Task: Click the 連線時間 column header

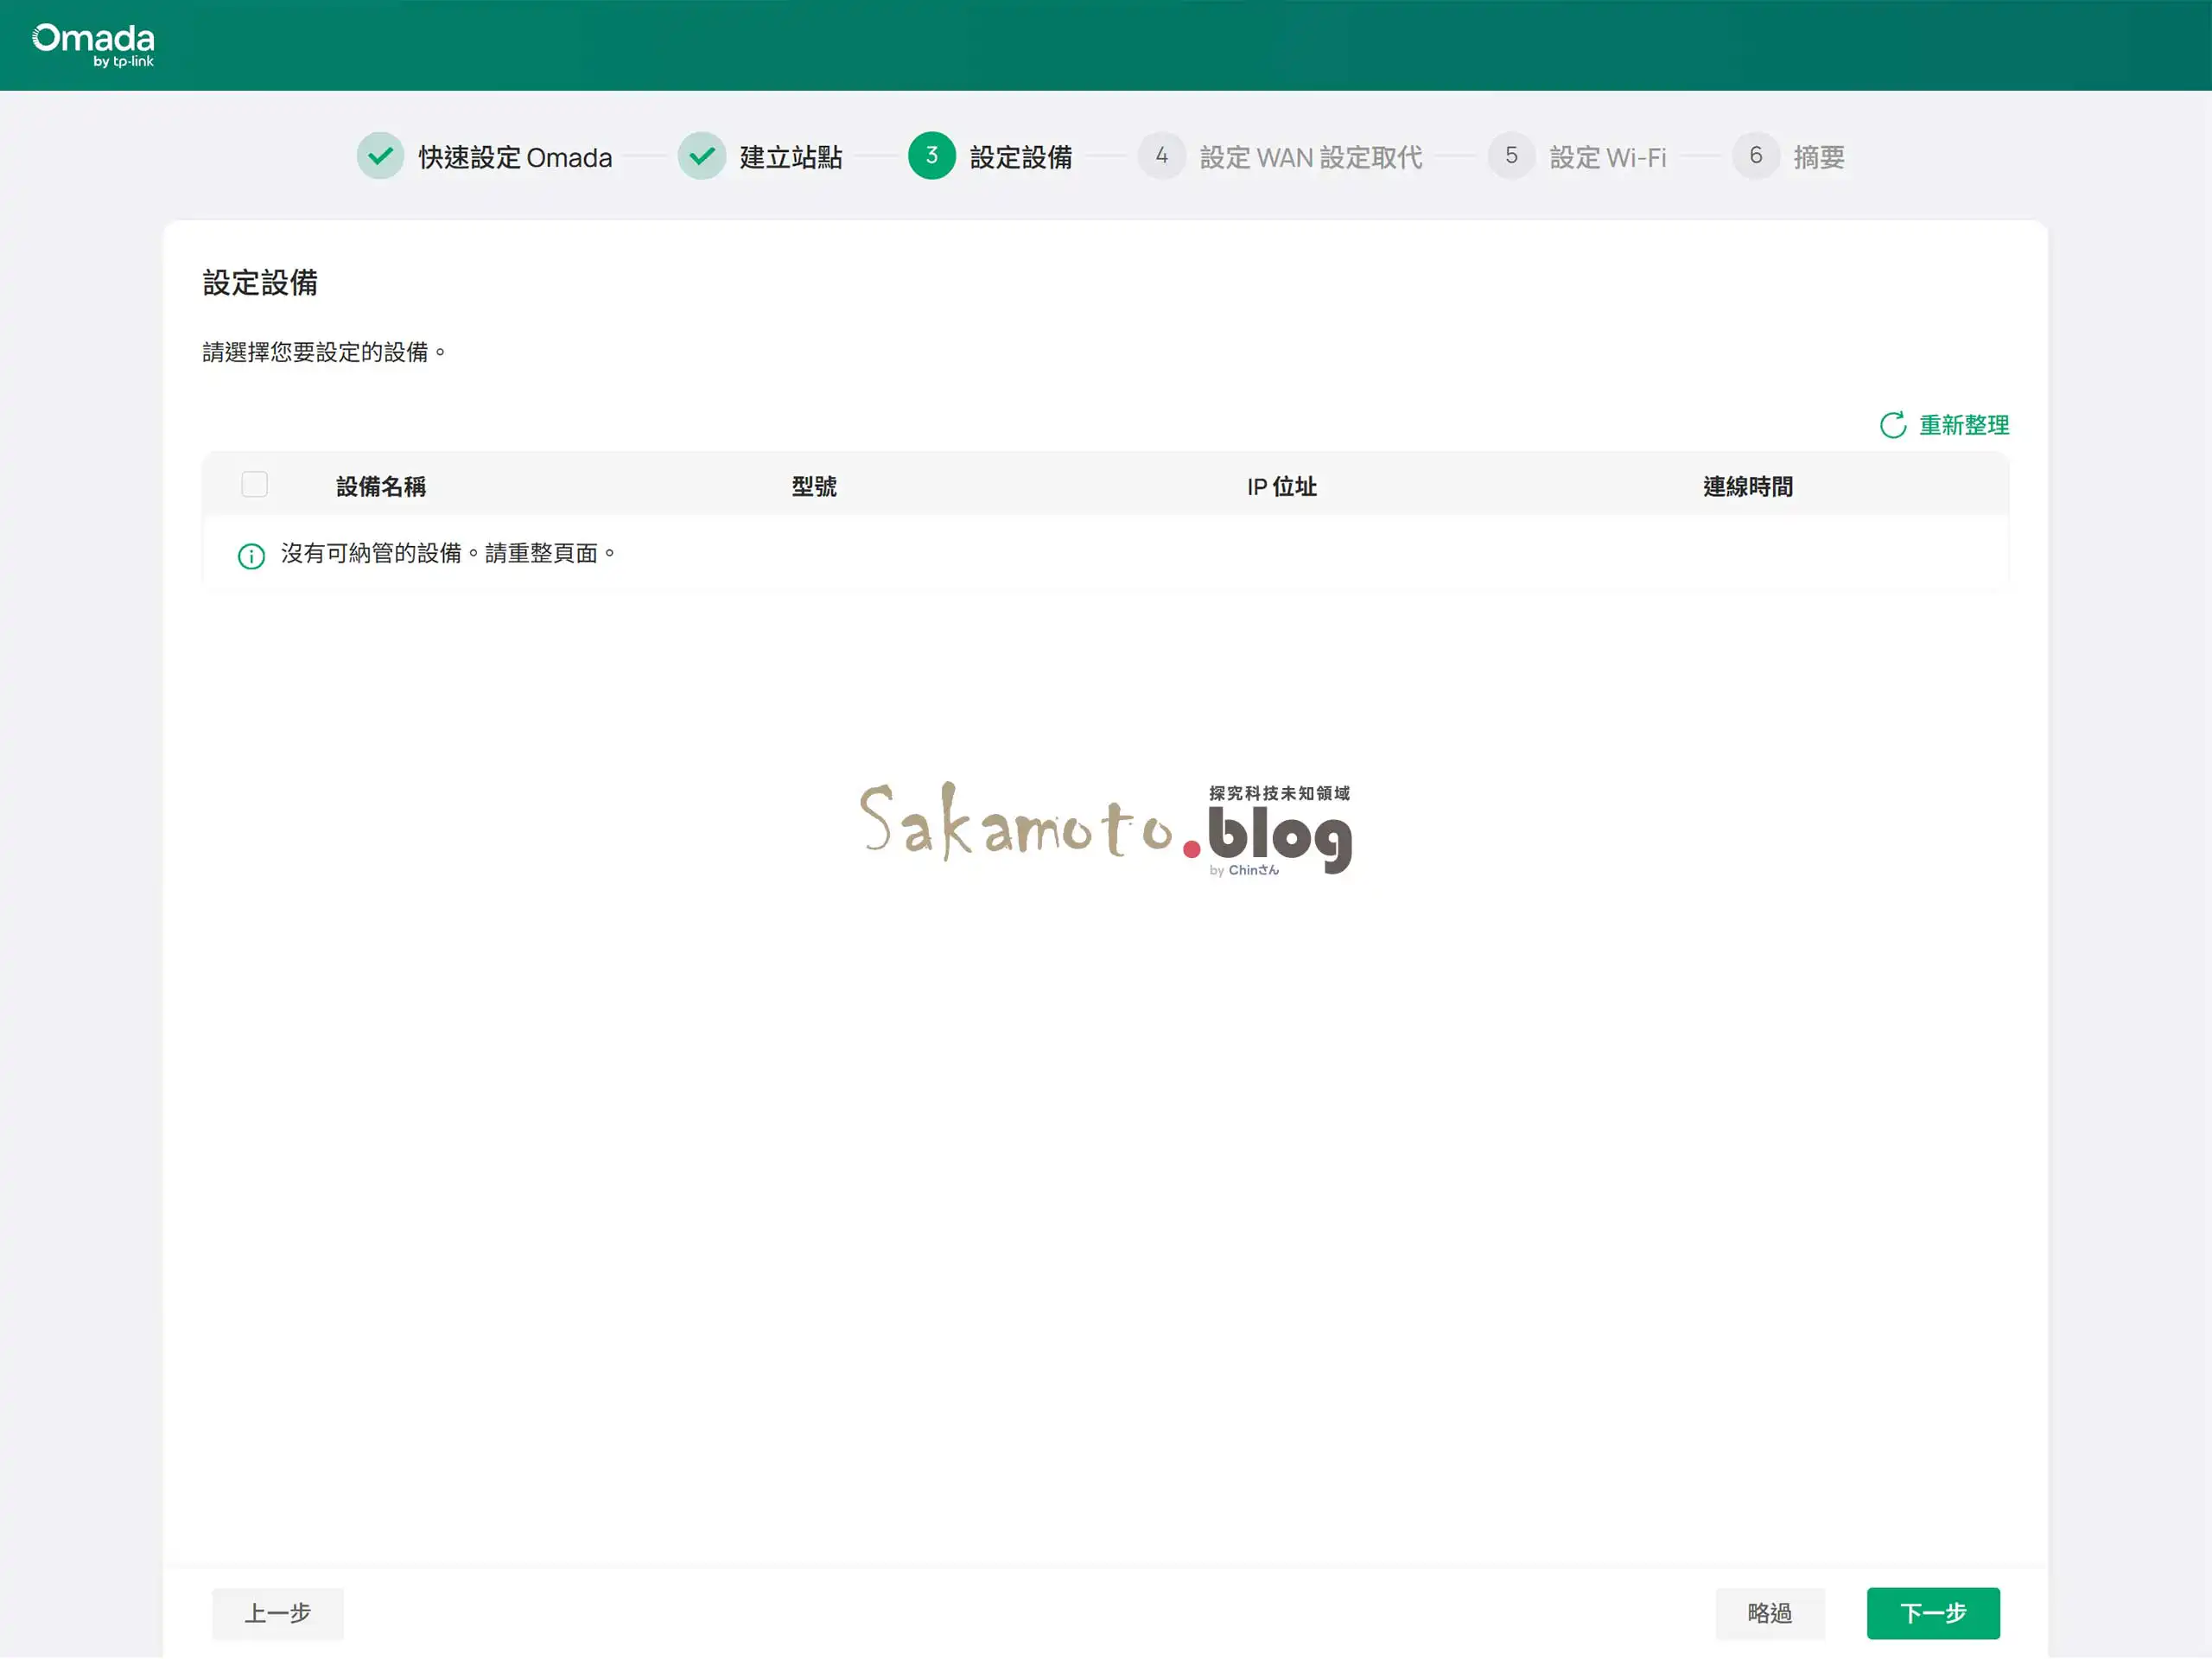Action: click(x=1747, y=487)
